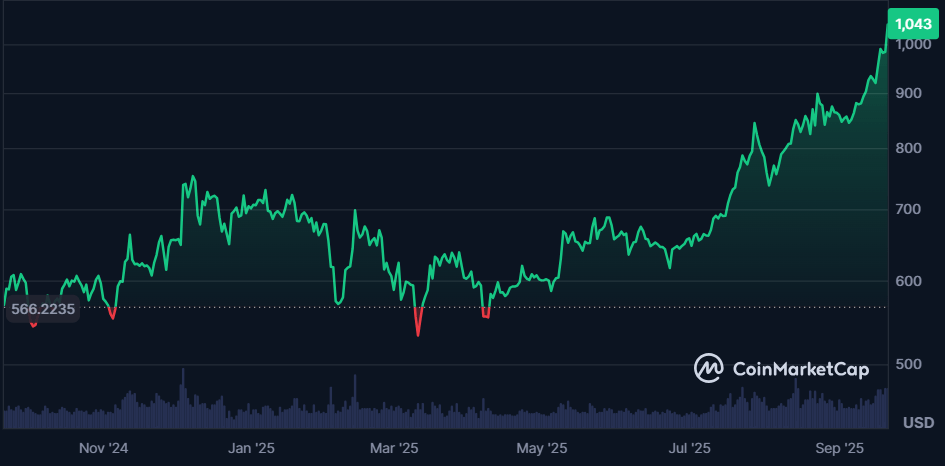Click the 600 price axis label

(x=908, y=281)
